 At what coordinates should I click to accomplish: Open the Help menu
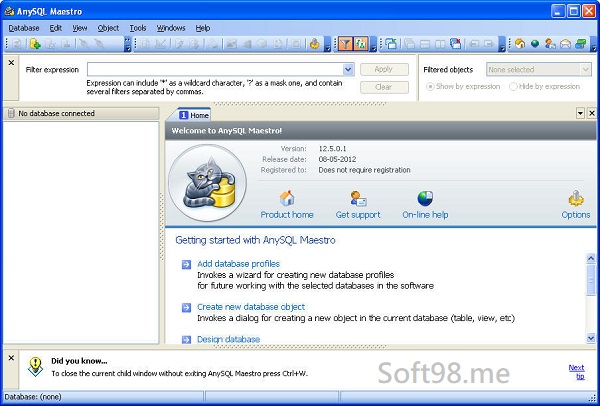(x=203, y=28)
